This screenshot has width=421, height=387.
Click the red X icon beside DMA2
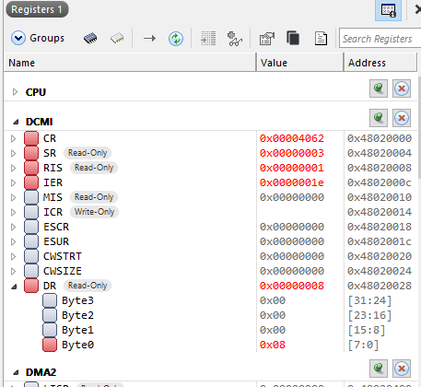point(401,368)
